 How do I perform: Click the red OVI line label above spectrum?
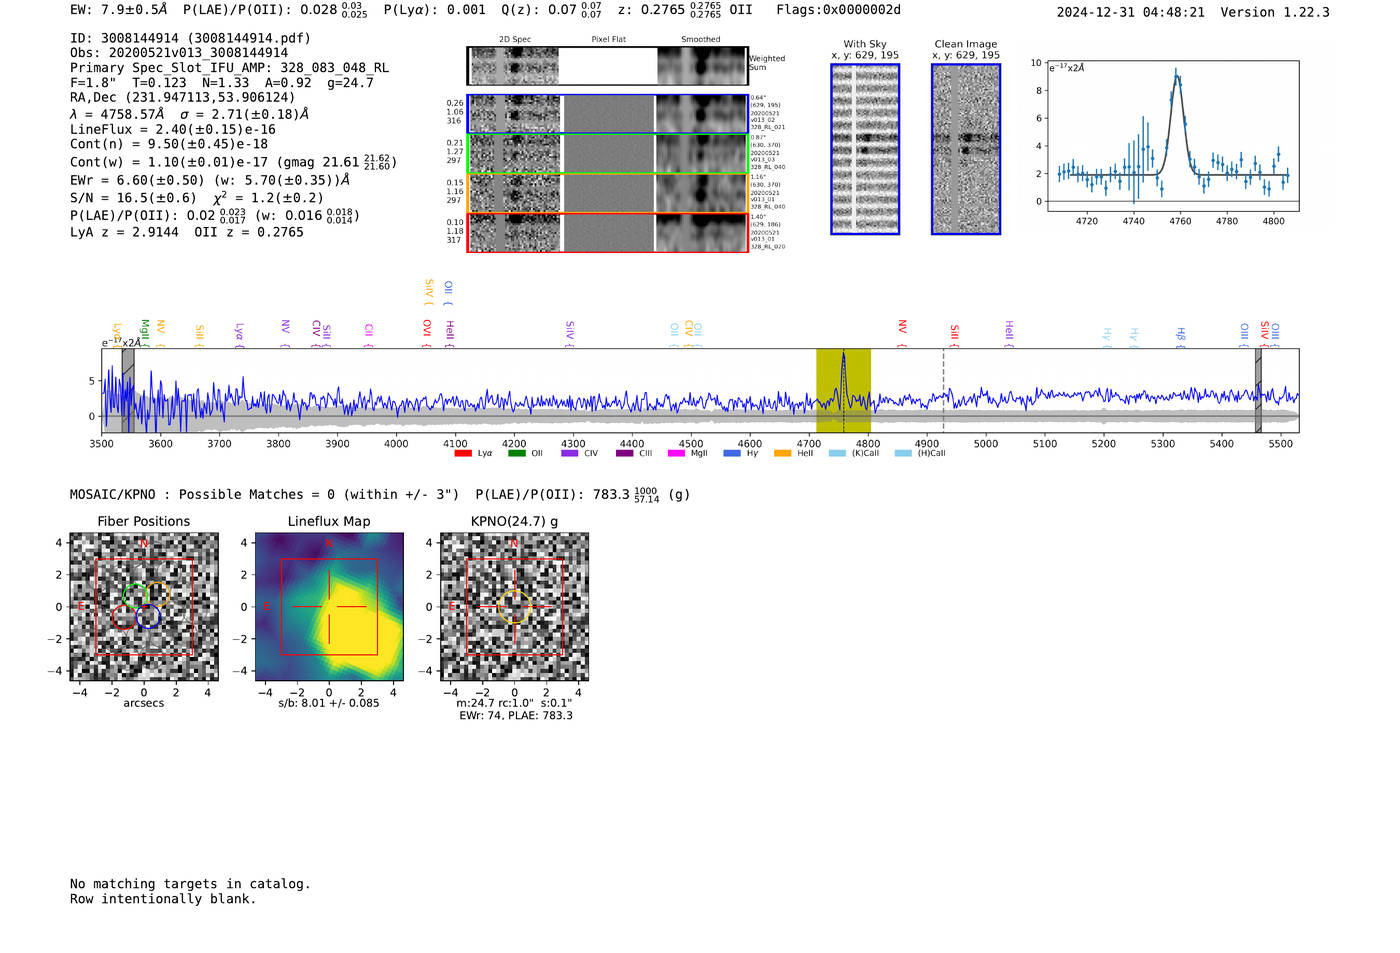pos(427,334)
